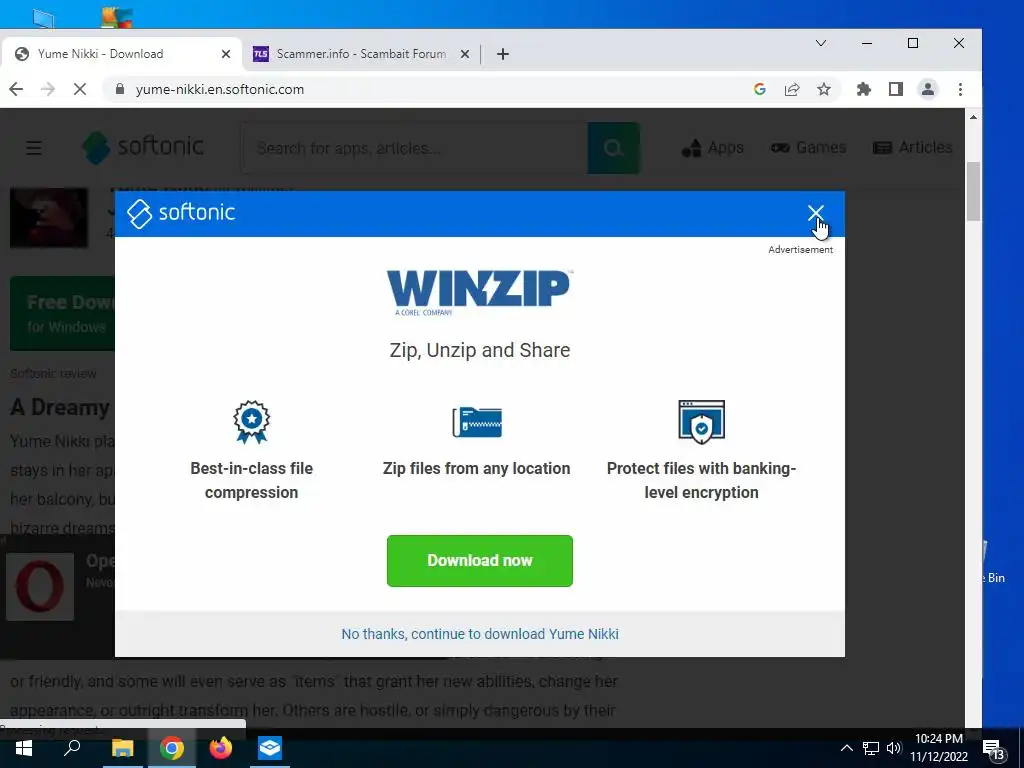
Task: Toggle the browser side panel
Action: [896, 89]
